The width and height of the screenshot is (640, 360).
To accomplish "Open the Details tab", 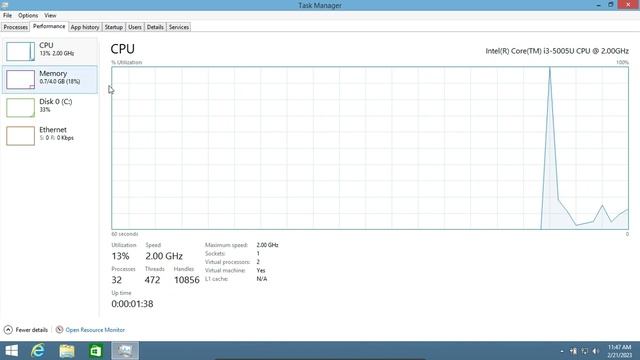I will point(155,27).
